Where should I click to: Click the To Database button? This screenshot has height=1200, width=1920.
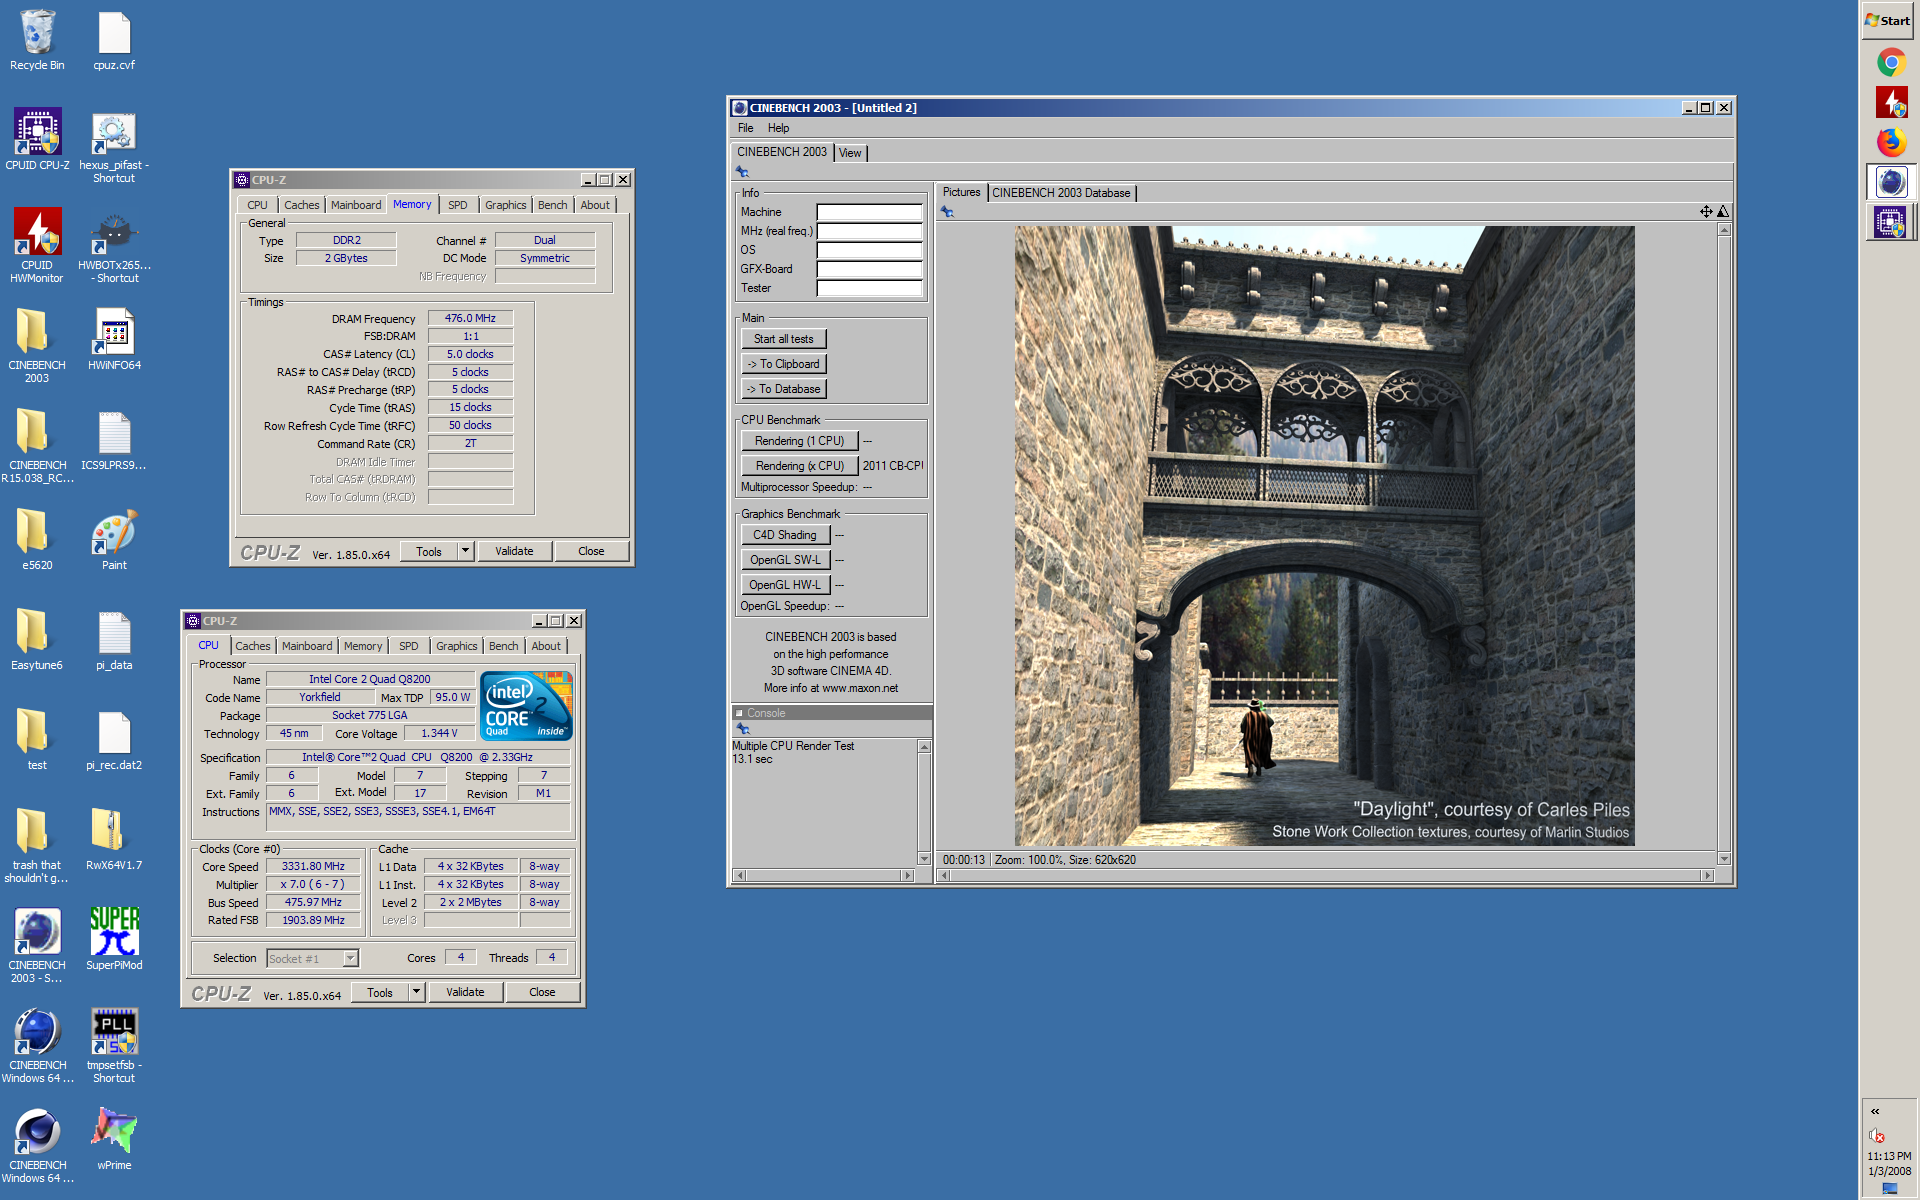[x=784, y=389]
